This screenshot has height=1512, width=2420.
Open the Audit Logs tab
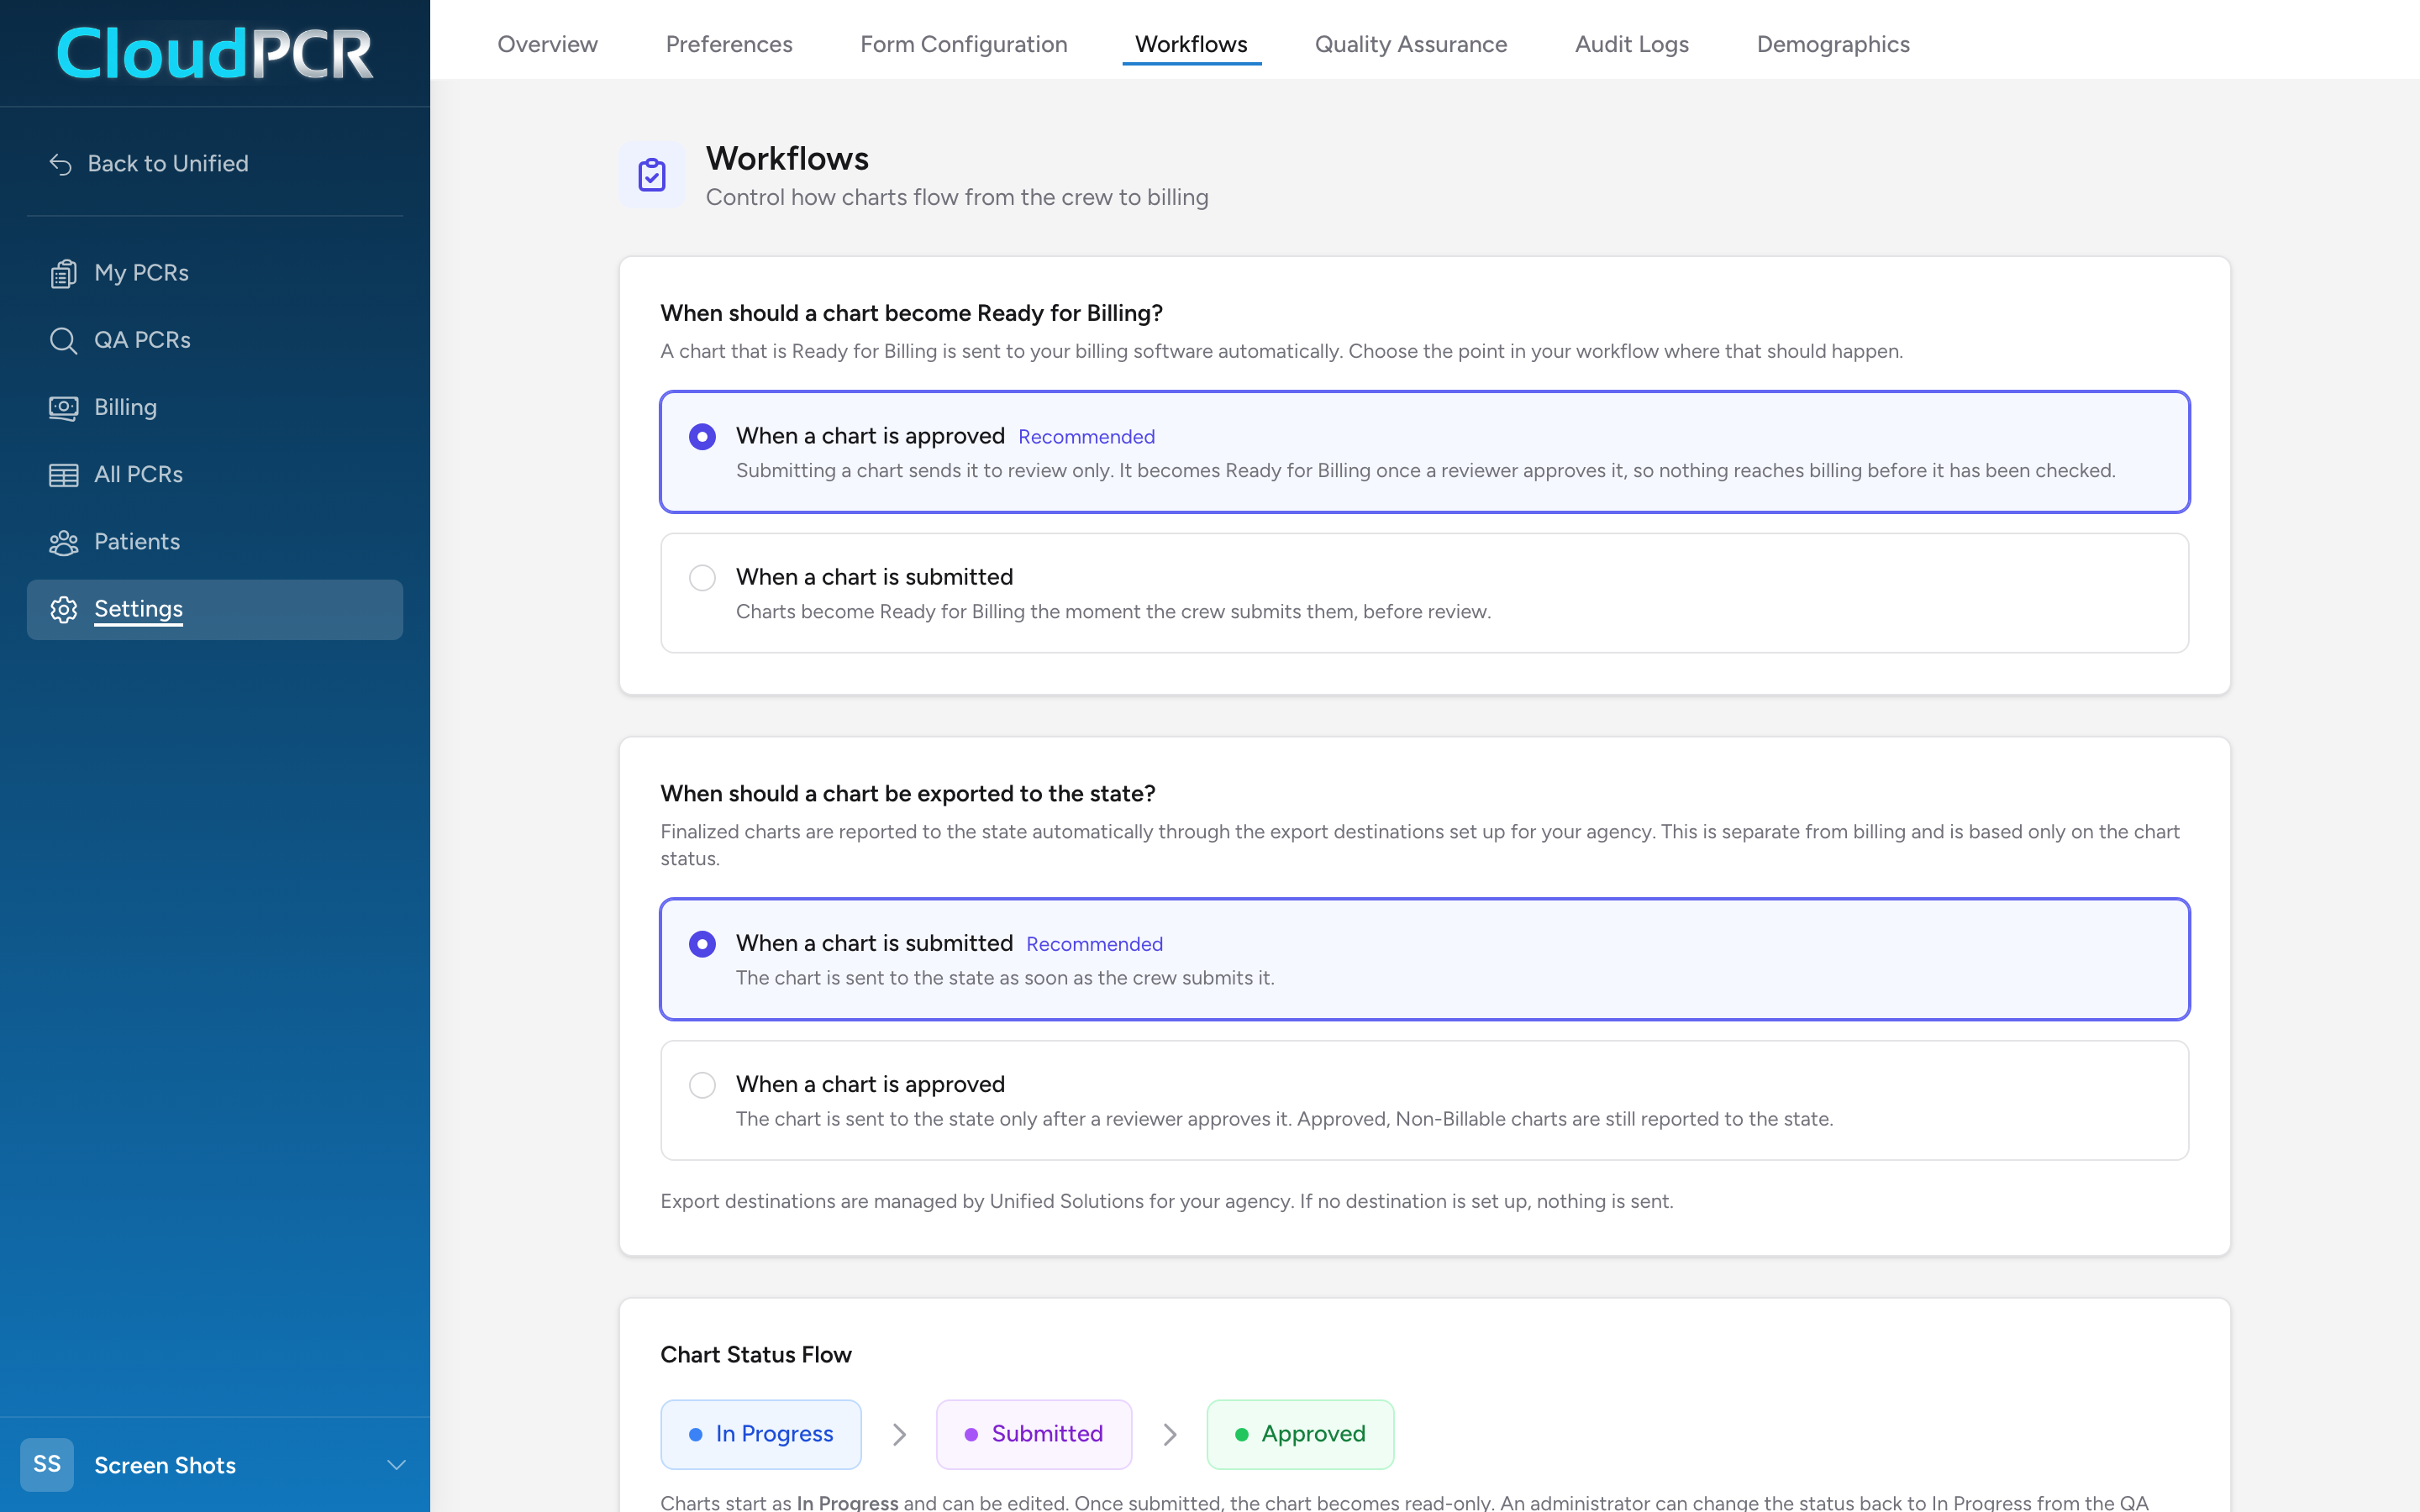point(1632,44)
